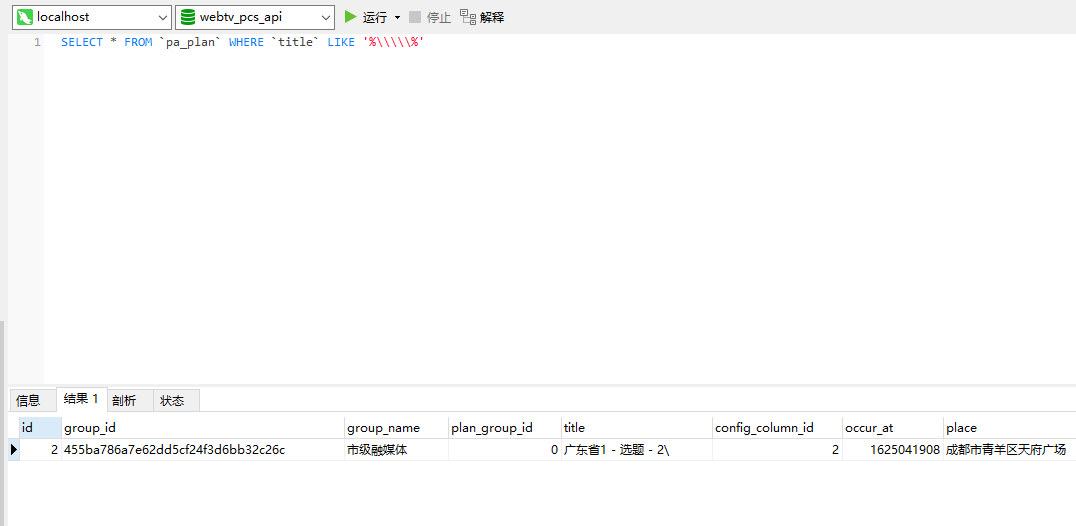The image size is (1076, 526).
Task: Click the id column header
Action: pyautogui.click(x=40, y=427)
